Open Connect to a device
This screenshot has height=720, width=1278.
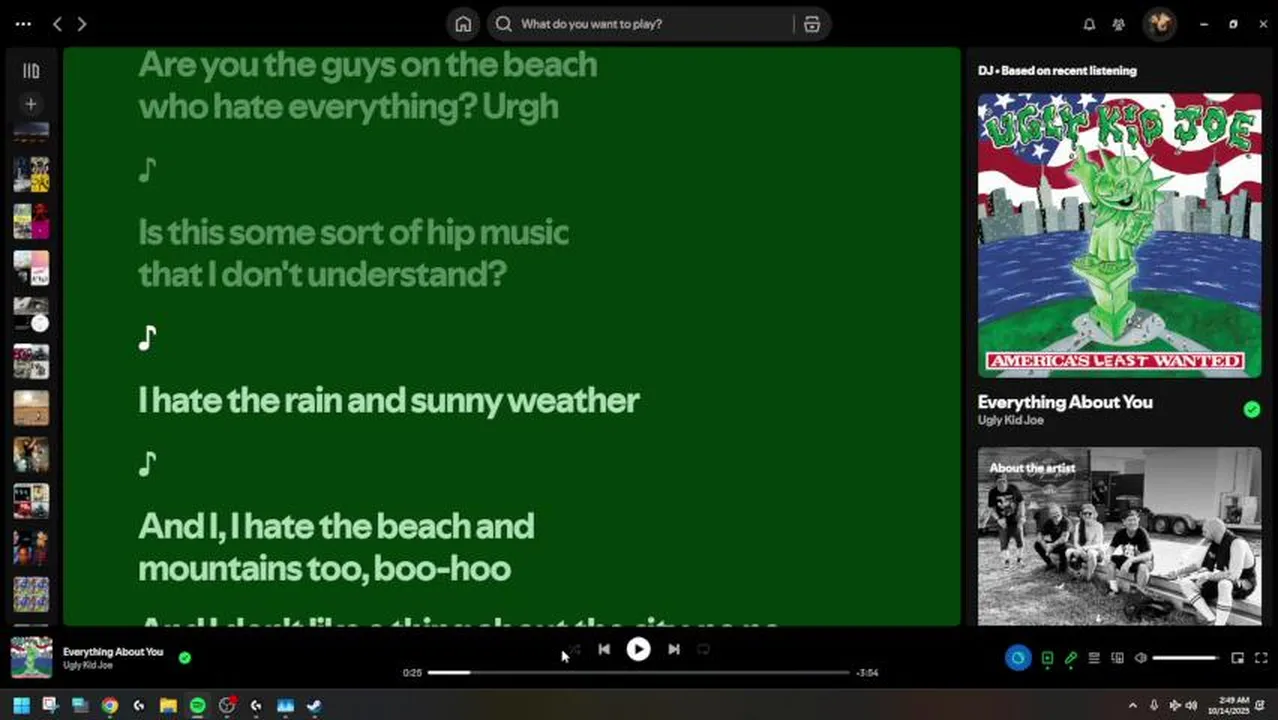point(1117,658)
